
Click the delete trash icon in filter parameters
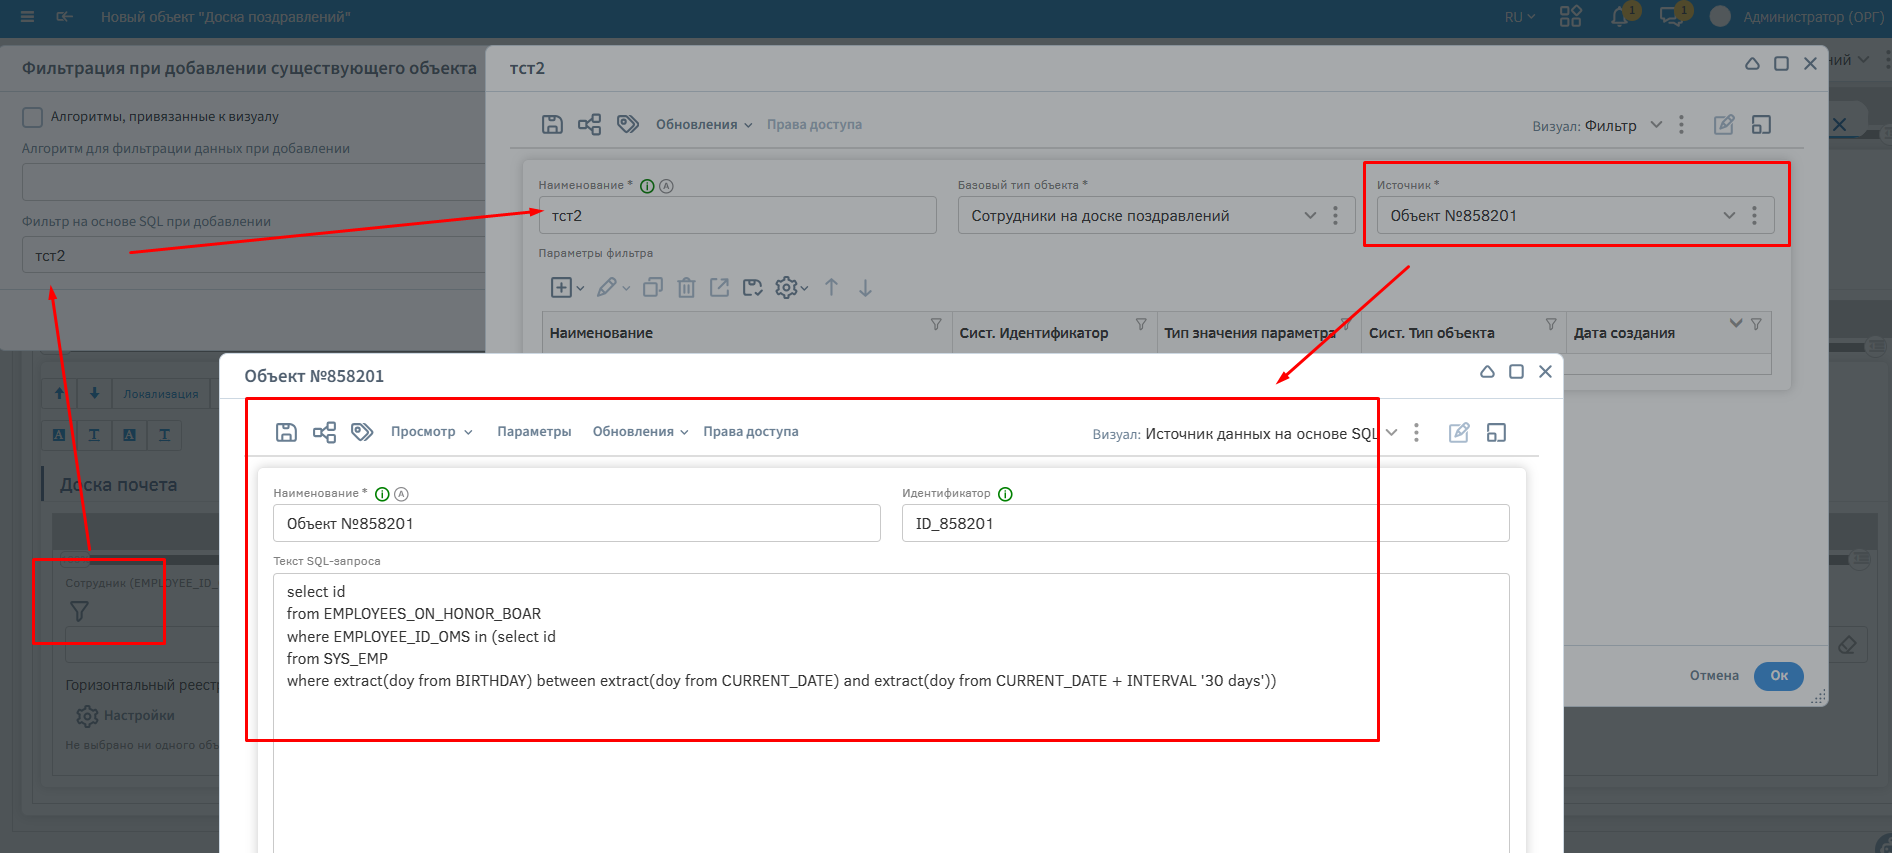coord(686,288)
